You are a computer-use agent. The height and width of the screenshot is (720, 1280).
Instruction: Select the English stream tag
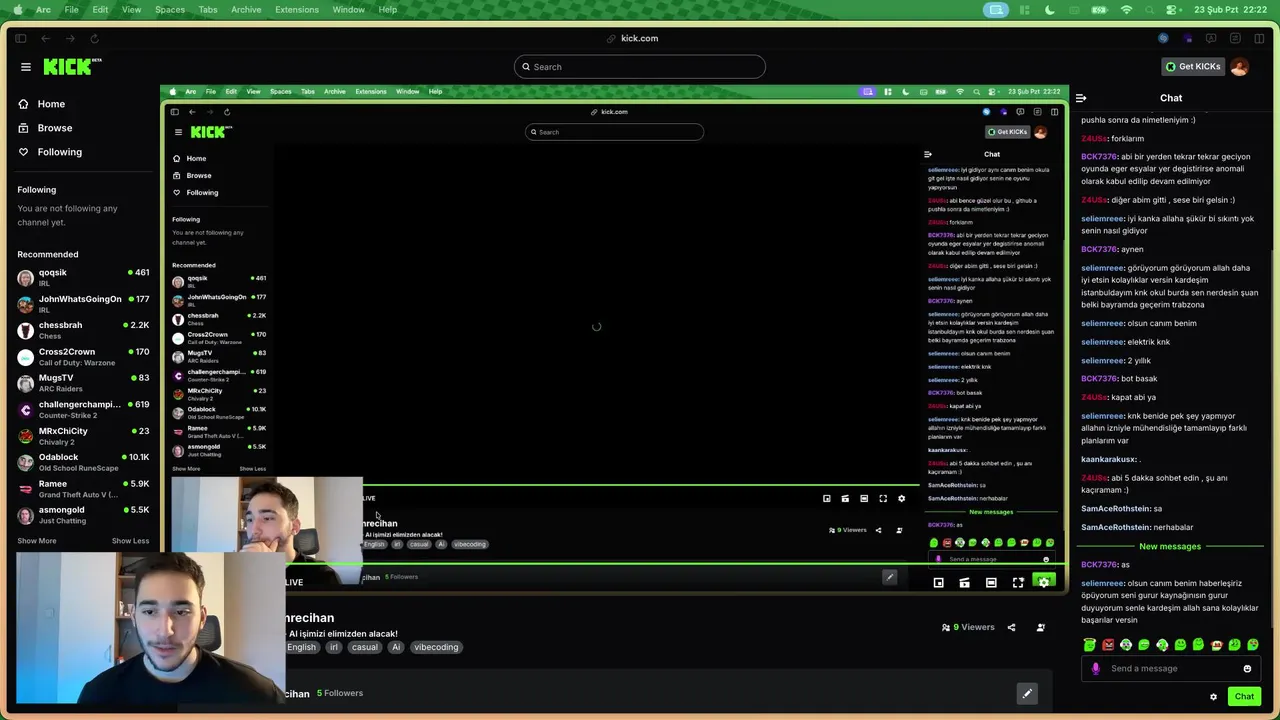point(301,647)
